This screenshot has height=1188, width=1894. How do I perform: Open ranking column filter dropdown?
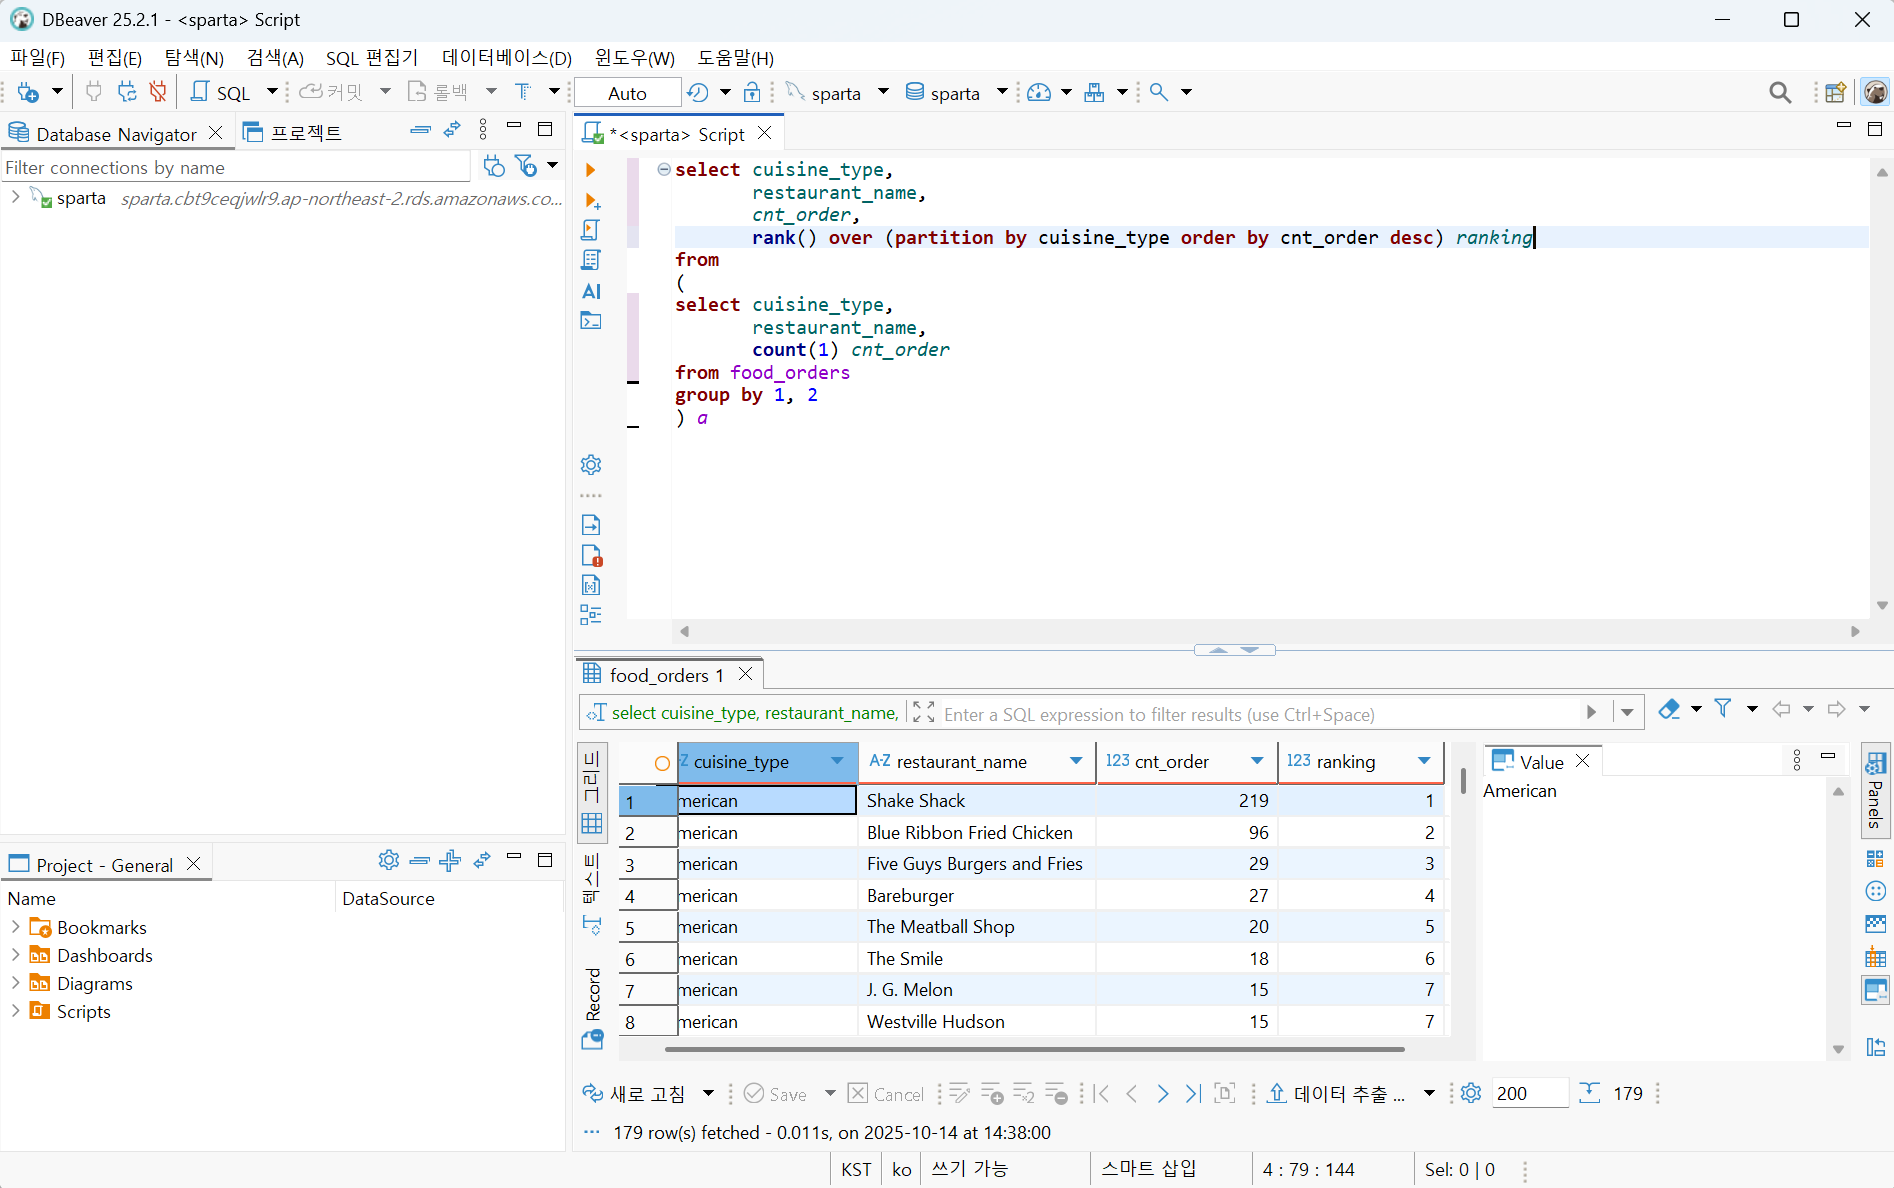(x=1424, y=762)
